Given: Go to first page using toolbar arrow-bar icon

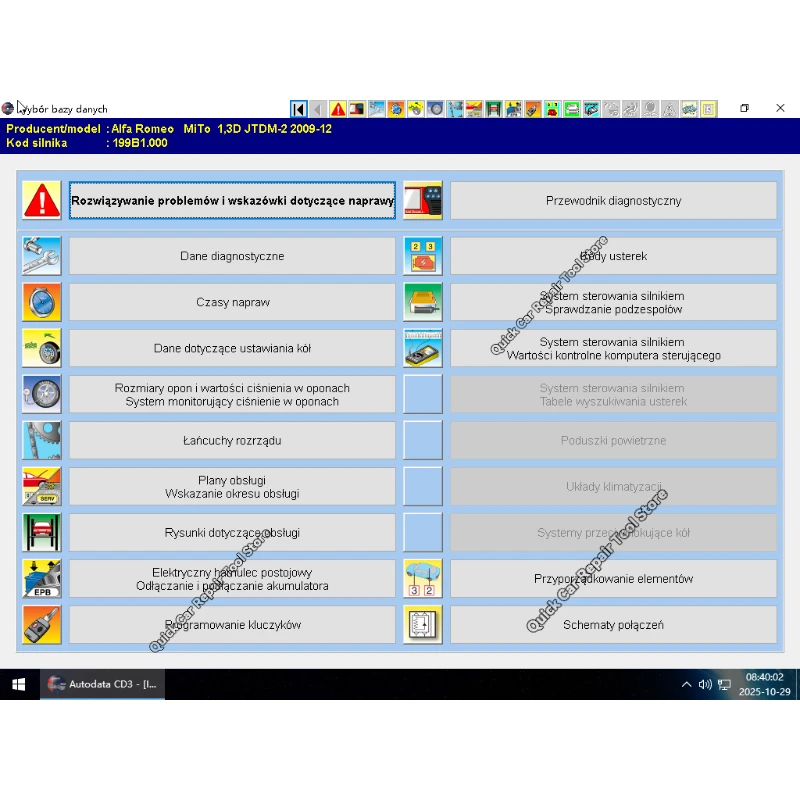Looking at the screenshot, I should coord(298,109).
